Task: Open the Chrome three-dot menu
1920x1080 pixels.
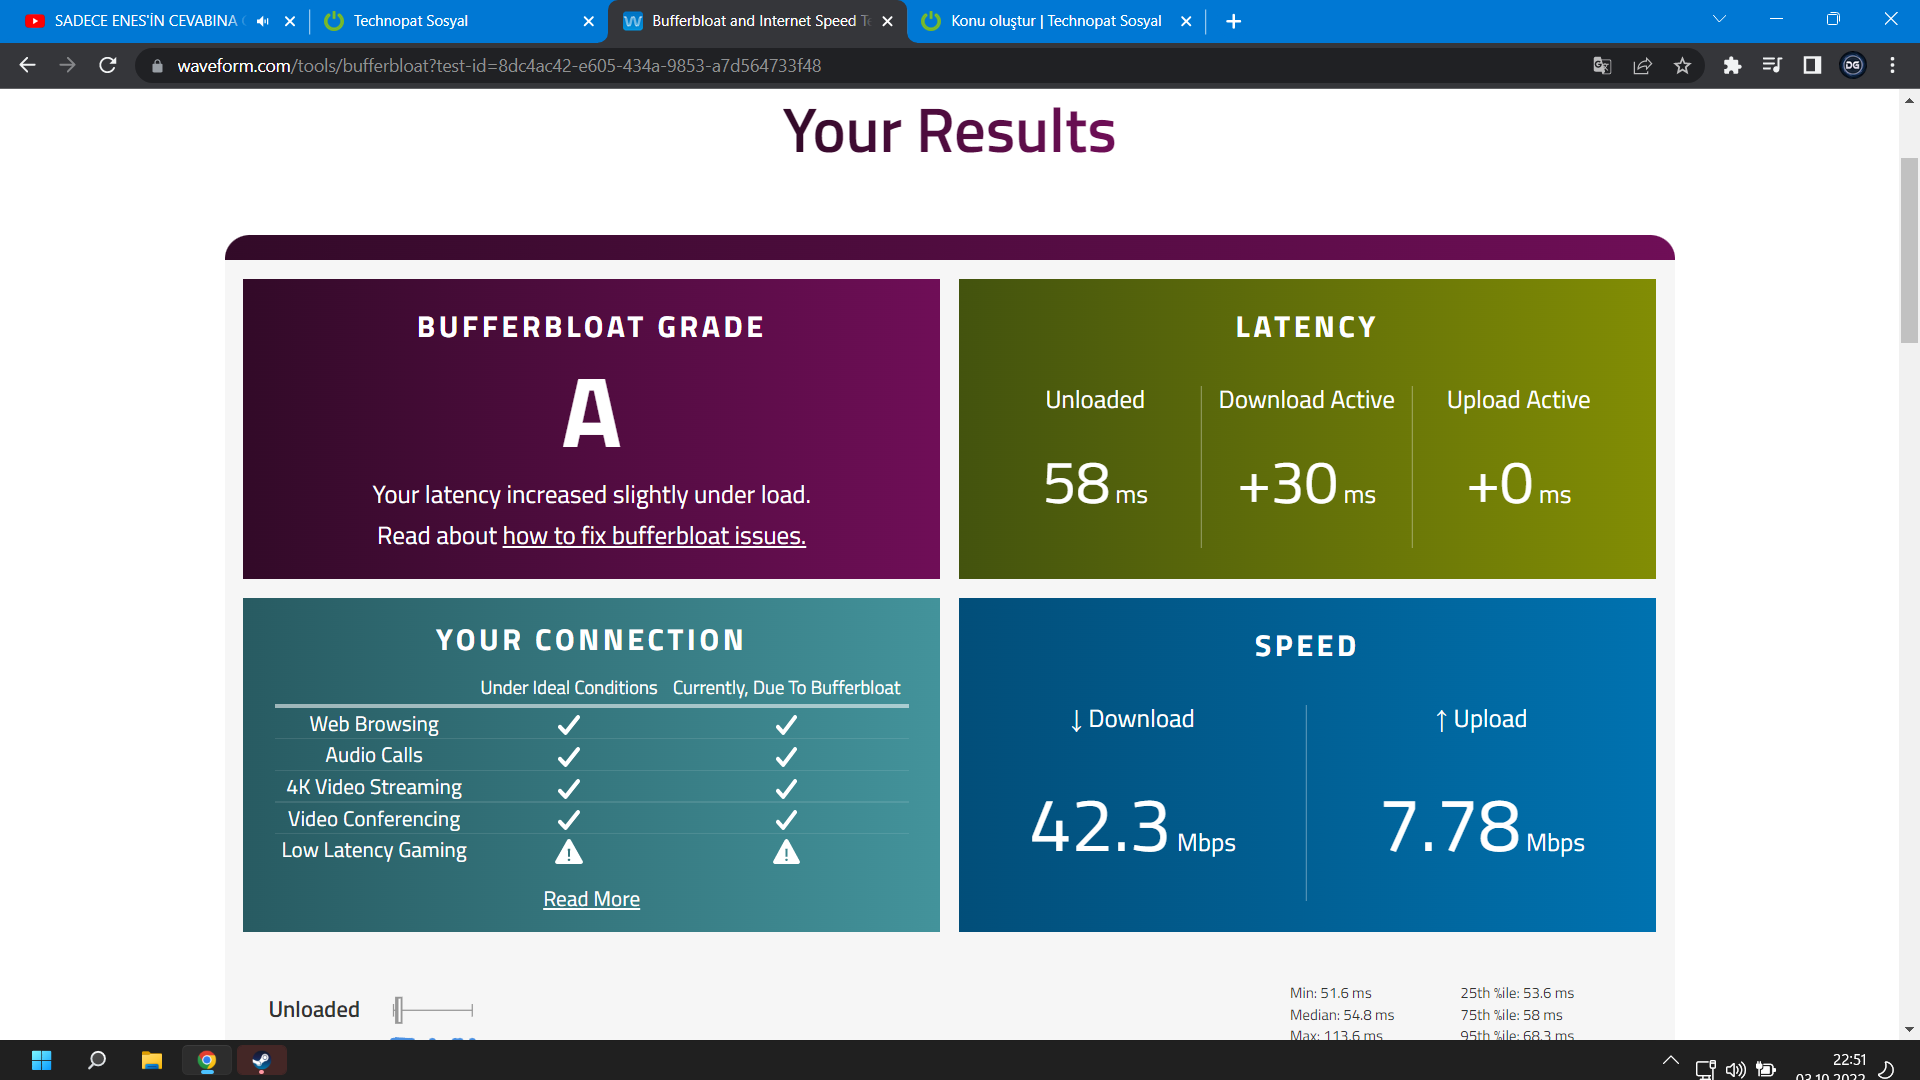Action: (x=1892, y=65)
